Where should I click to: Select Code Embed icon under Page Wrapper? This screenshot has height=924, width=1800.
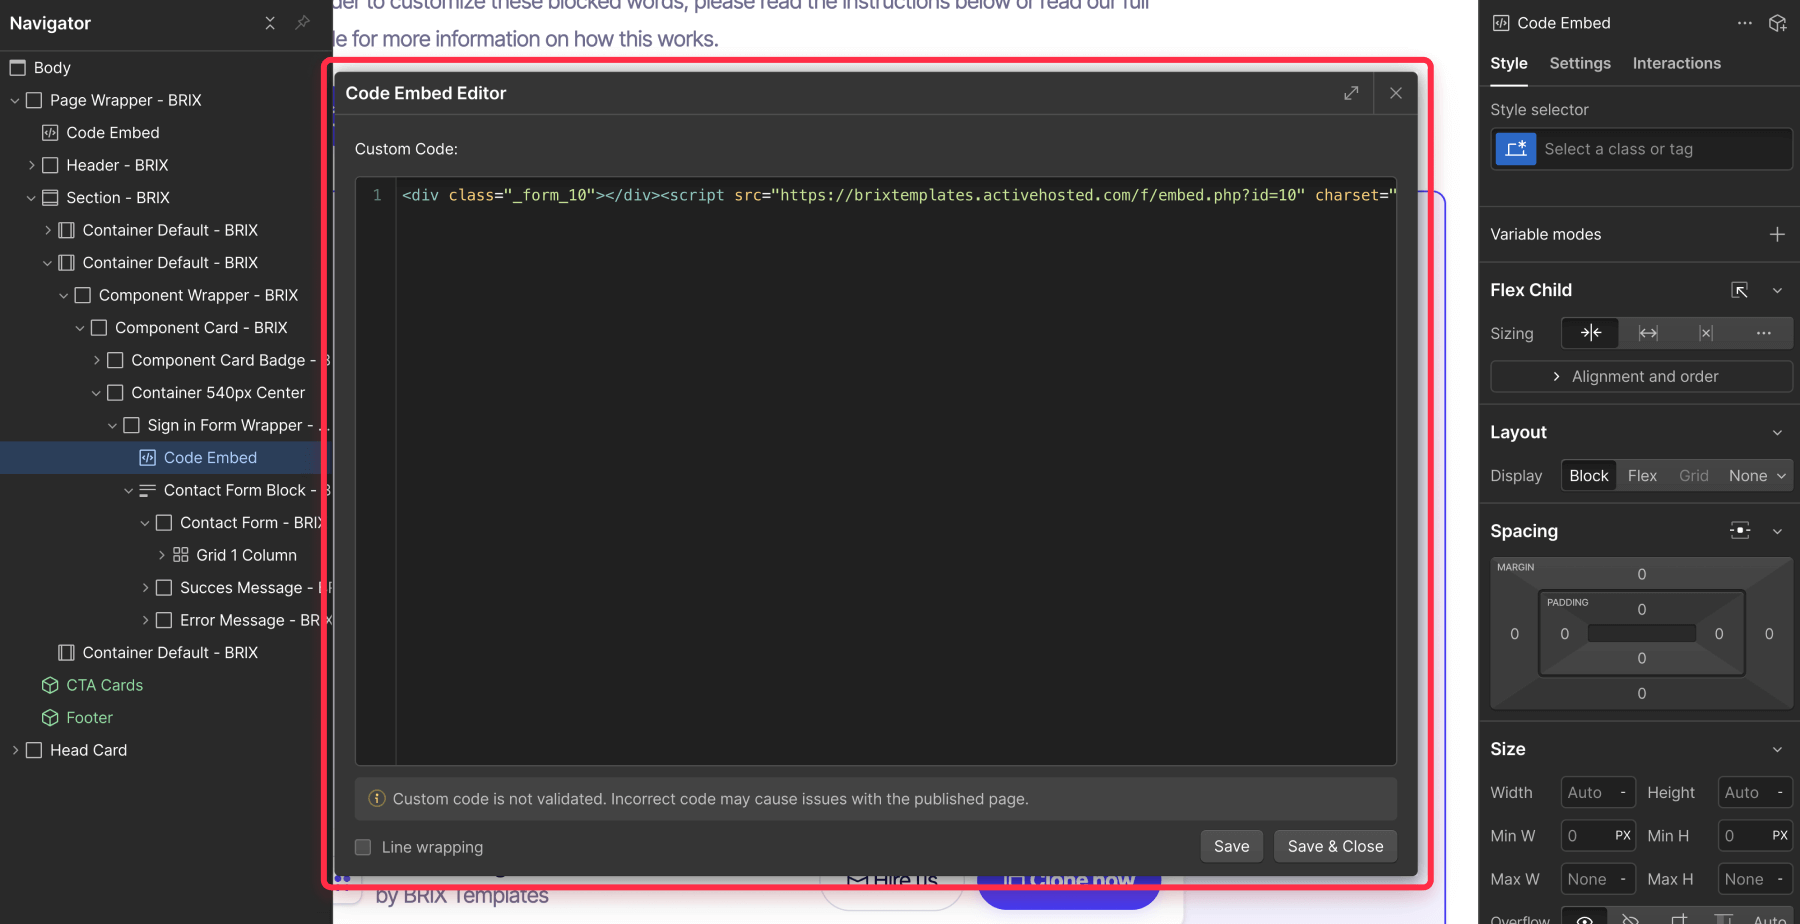[x=50, y=133]
